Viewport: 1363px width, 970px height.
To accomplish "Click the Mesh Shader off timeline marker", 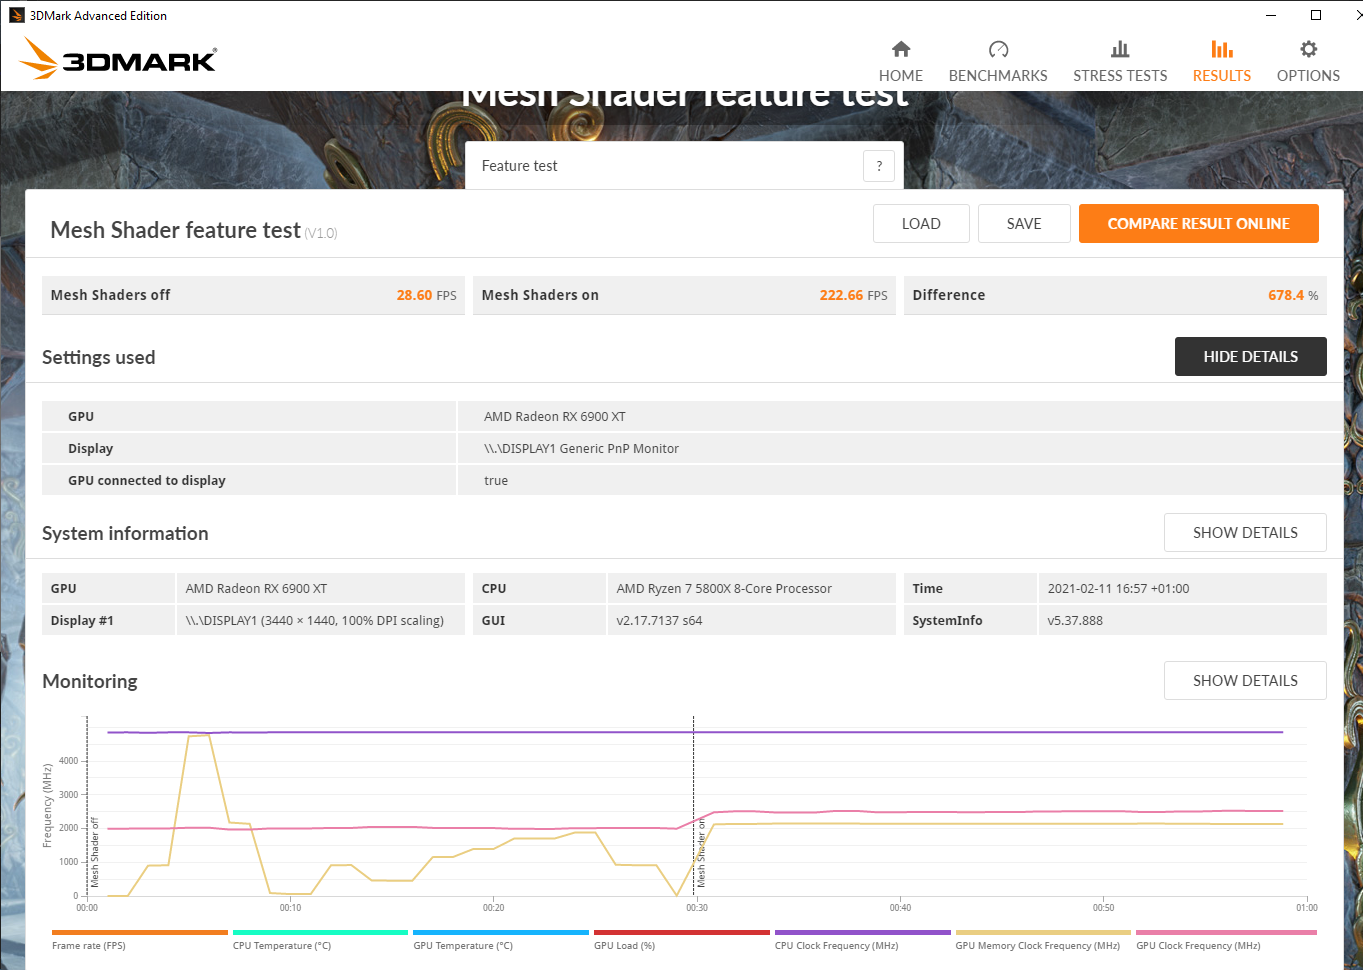I will (x=95, y=853).
